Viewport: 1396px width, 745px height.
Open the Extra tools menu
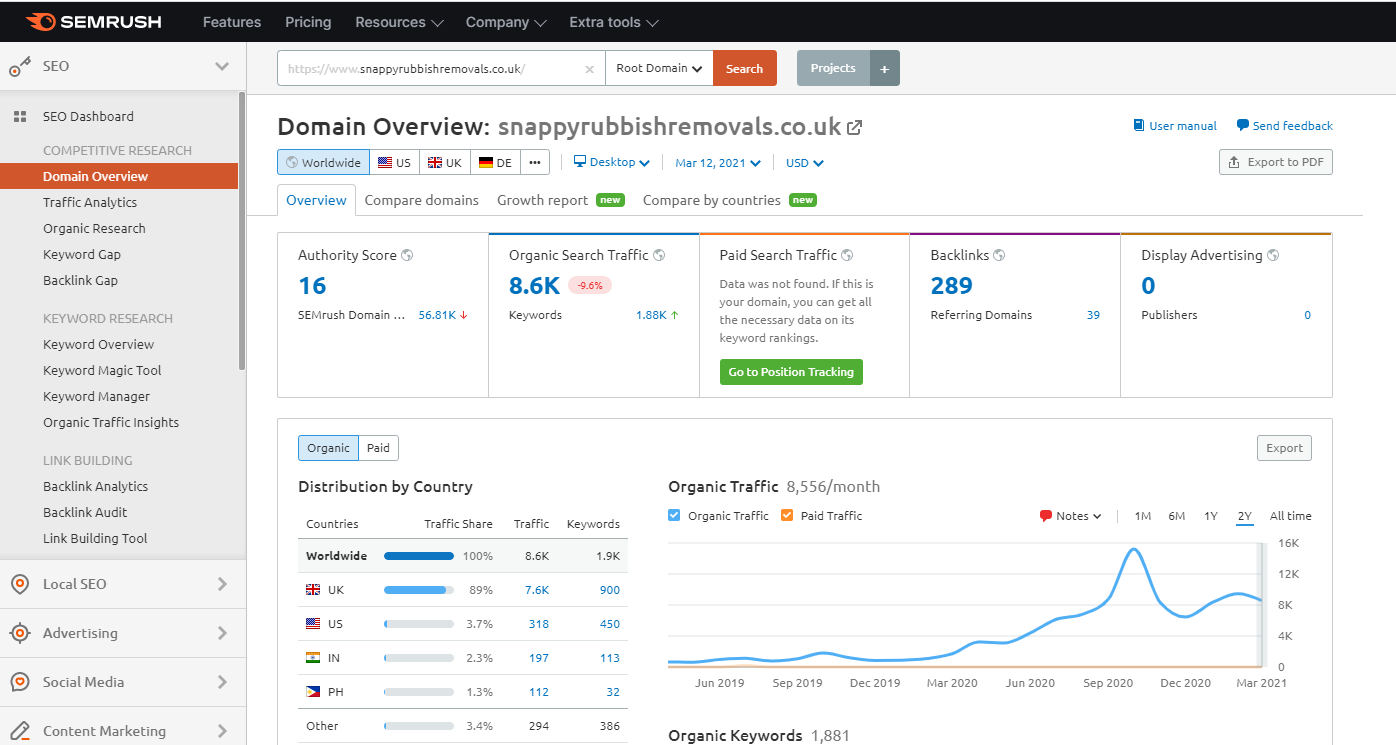tap(613, 22)
